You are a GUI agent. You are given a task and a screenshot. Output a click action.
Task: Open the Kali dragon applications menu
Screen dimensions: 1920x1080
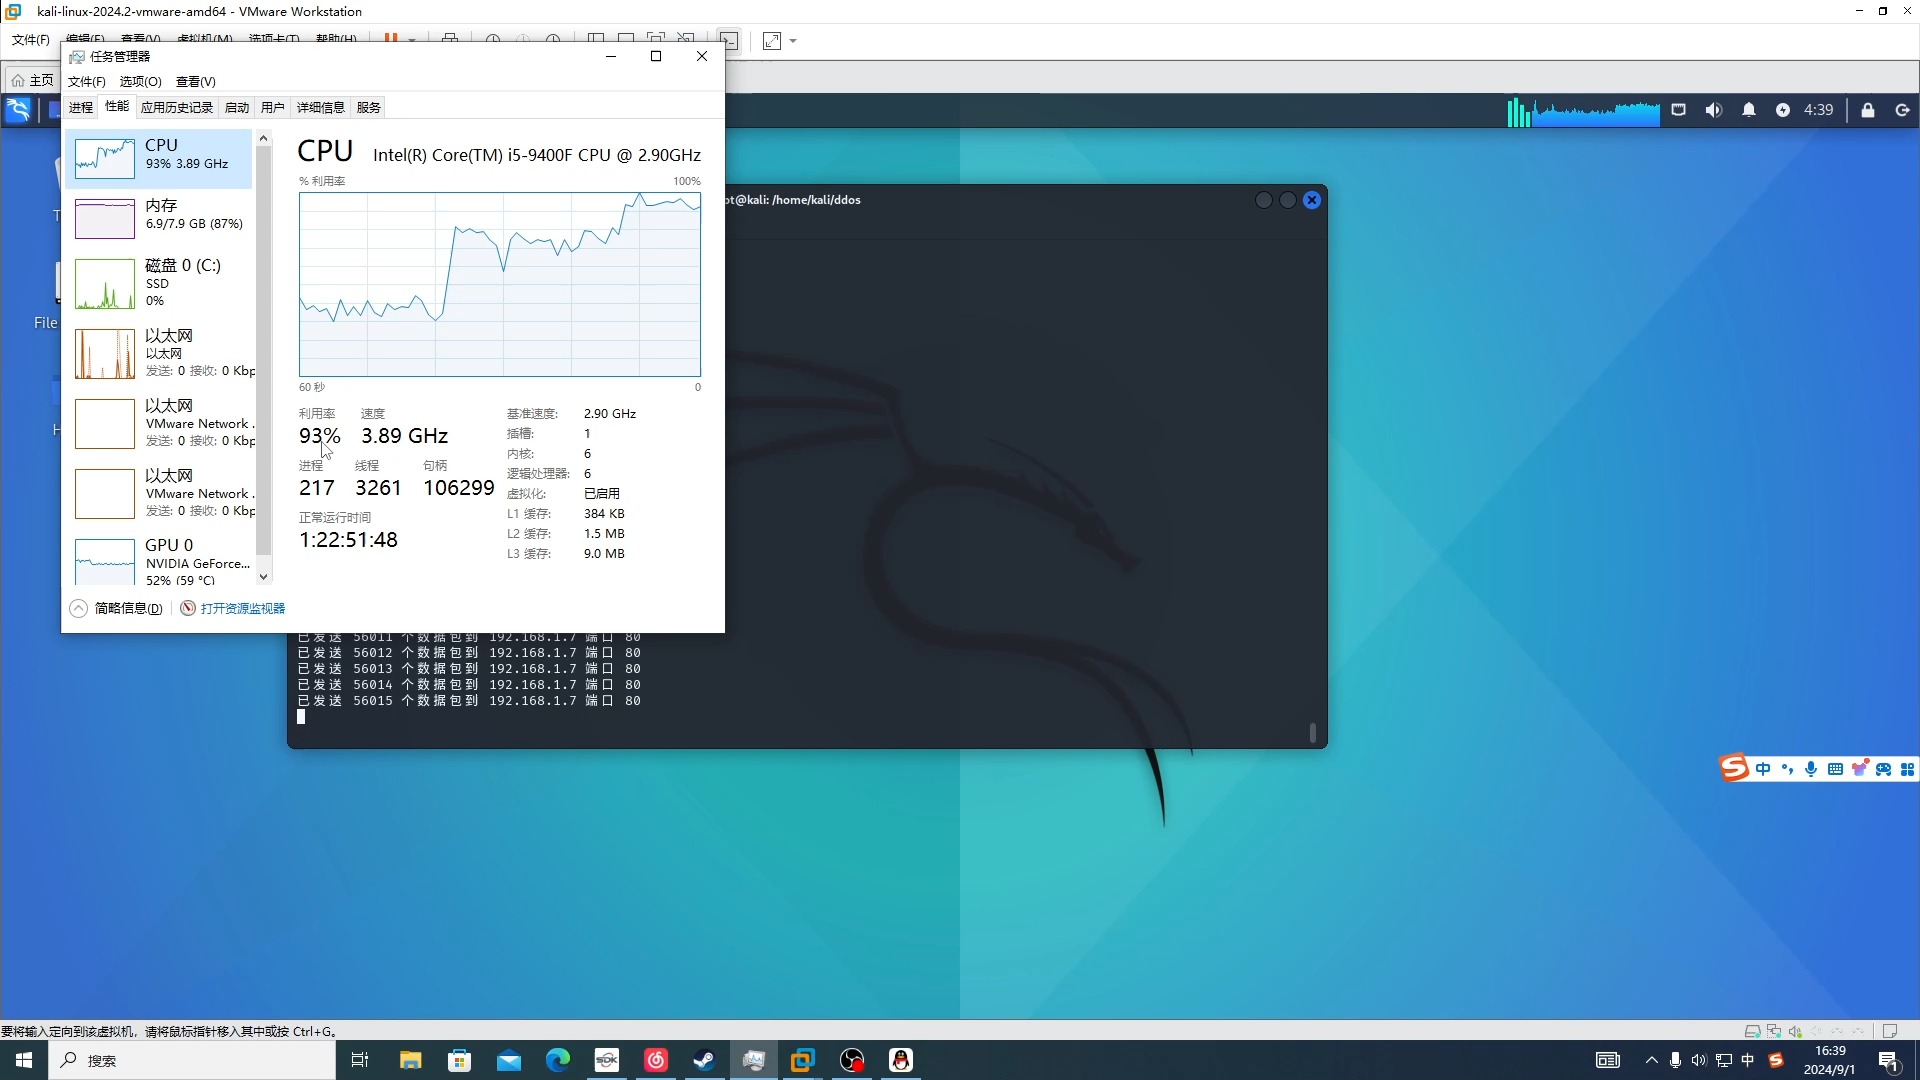18,110
